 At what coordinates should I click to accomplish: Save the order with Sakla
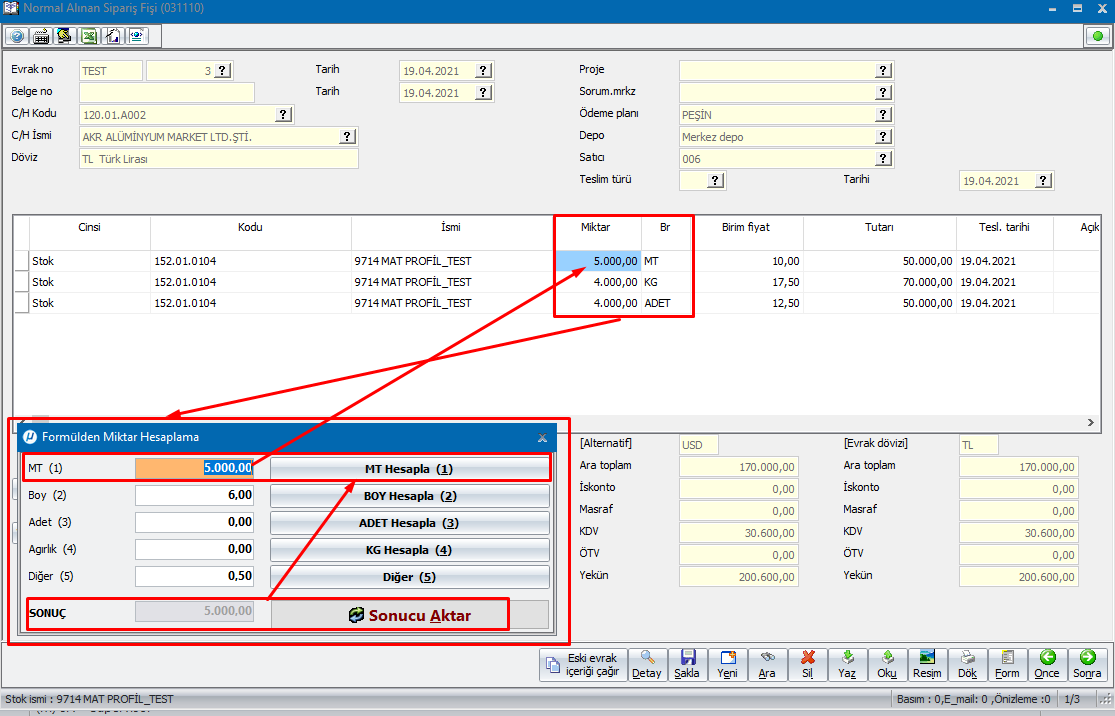point(687,666)
